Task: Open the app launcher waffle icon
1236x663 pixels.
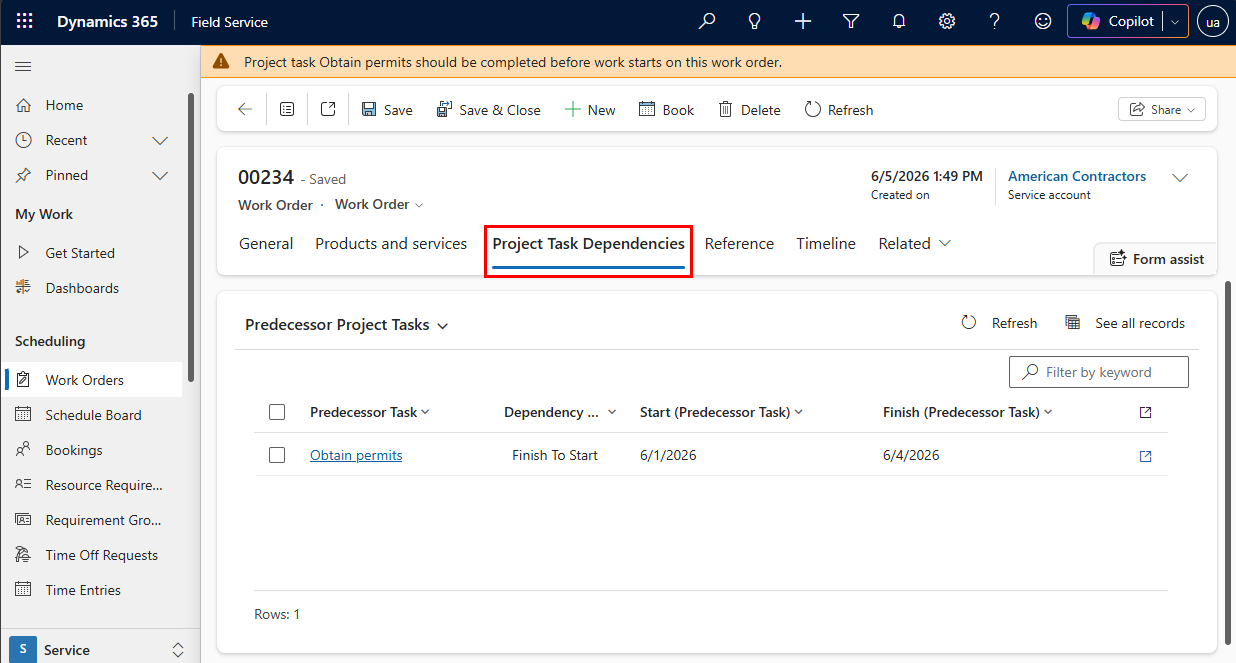Action: point(25,21)
